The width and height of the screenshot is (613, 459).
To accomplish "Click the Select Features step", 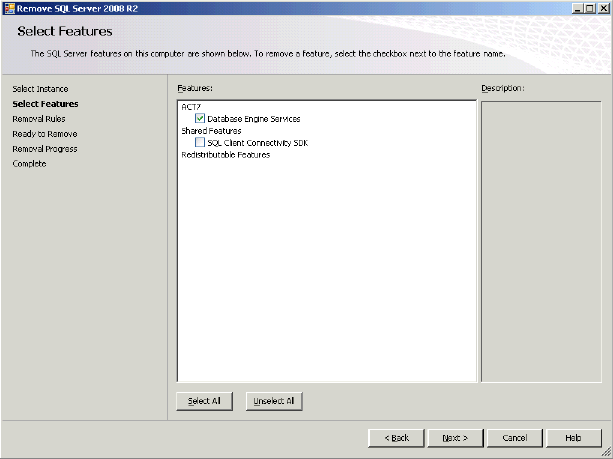I will tap(45, 104).
